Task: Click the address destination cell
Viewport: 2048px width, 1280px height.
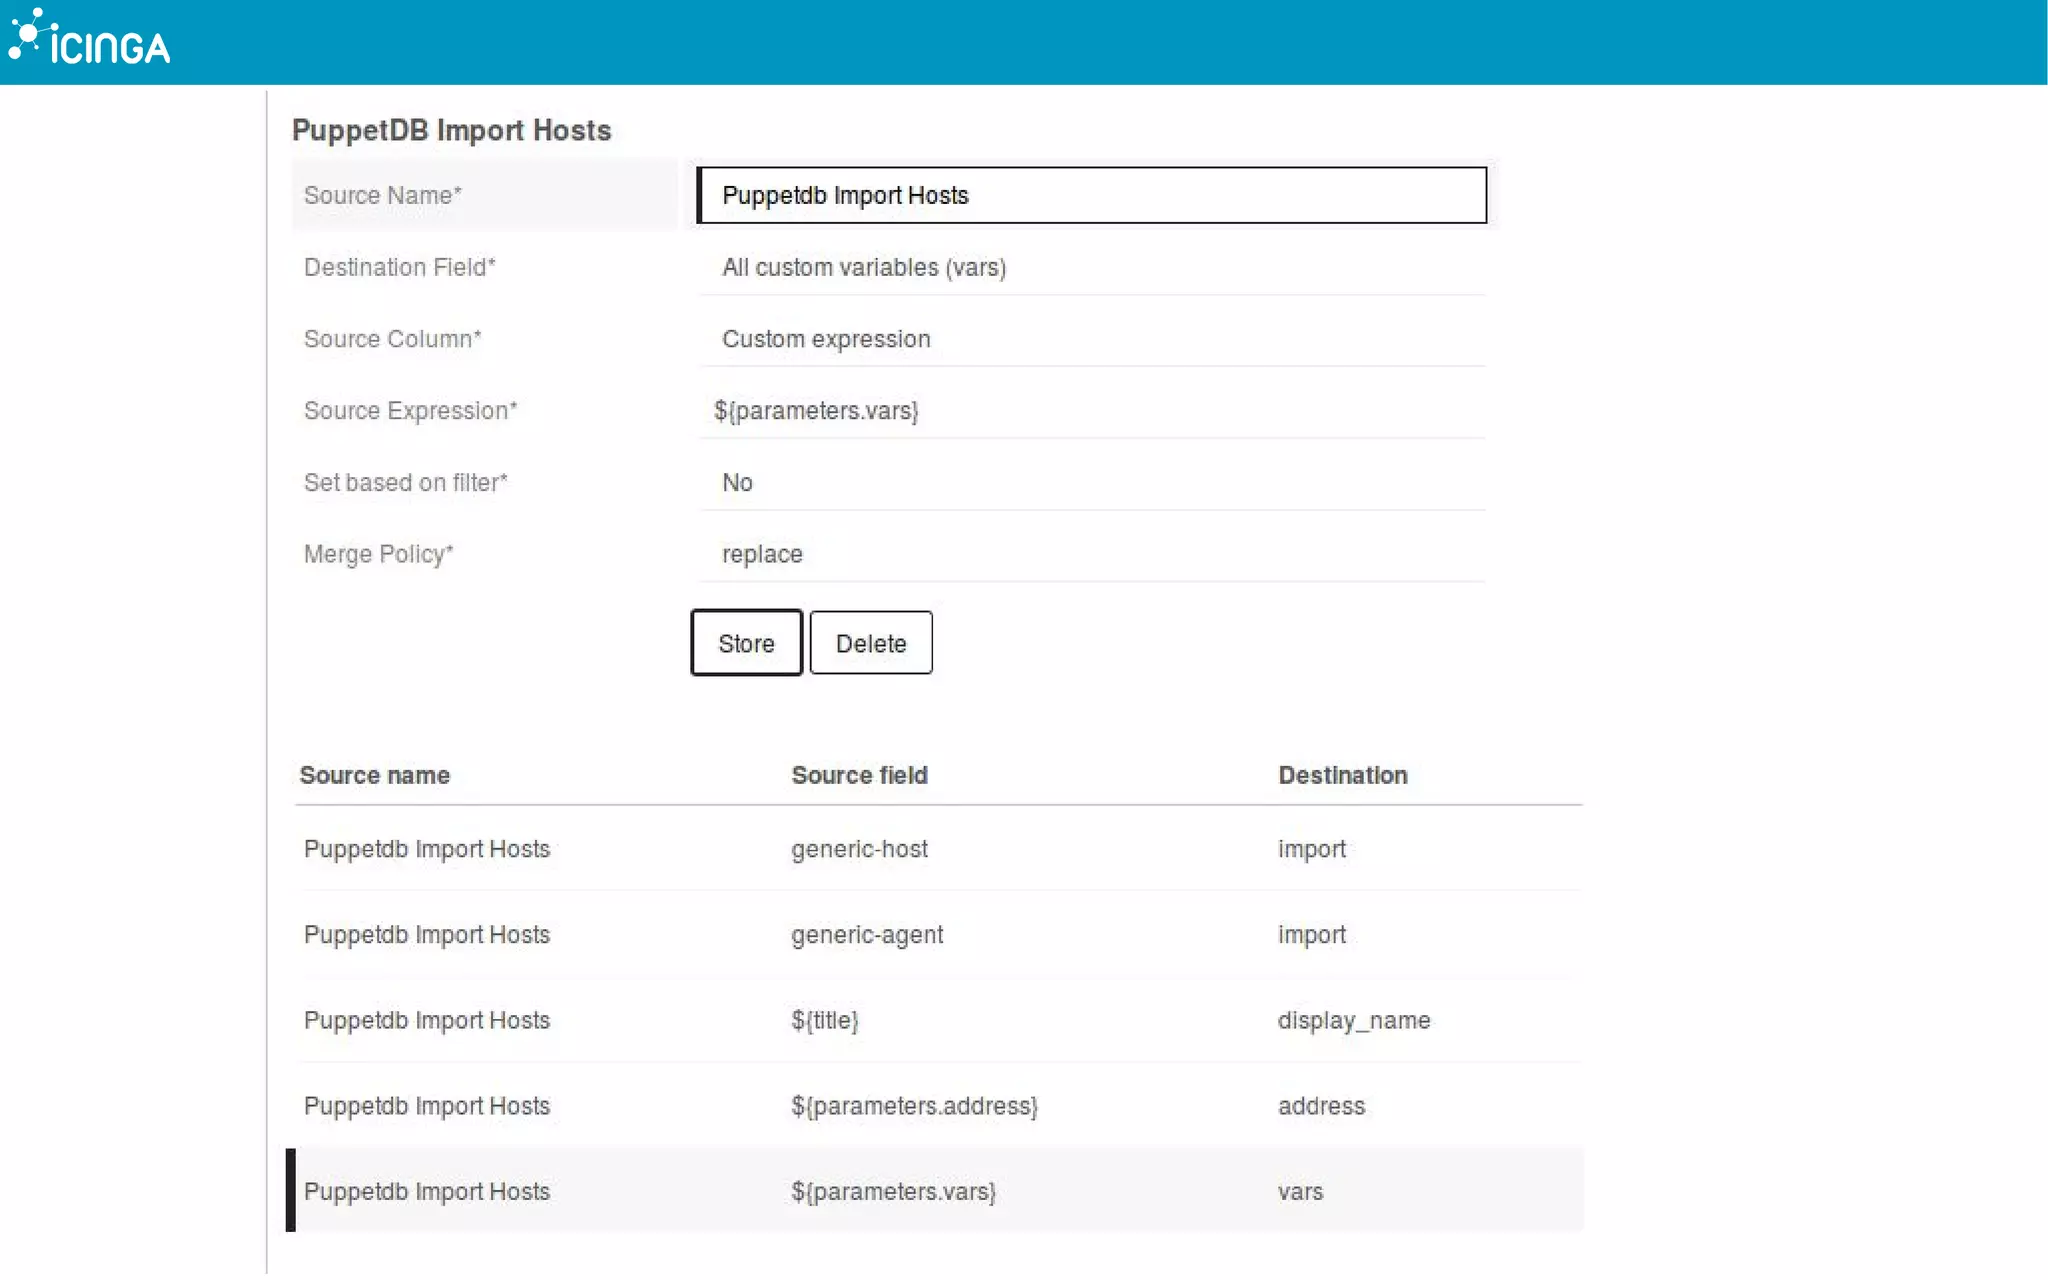Action: coord(1320,1106)
